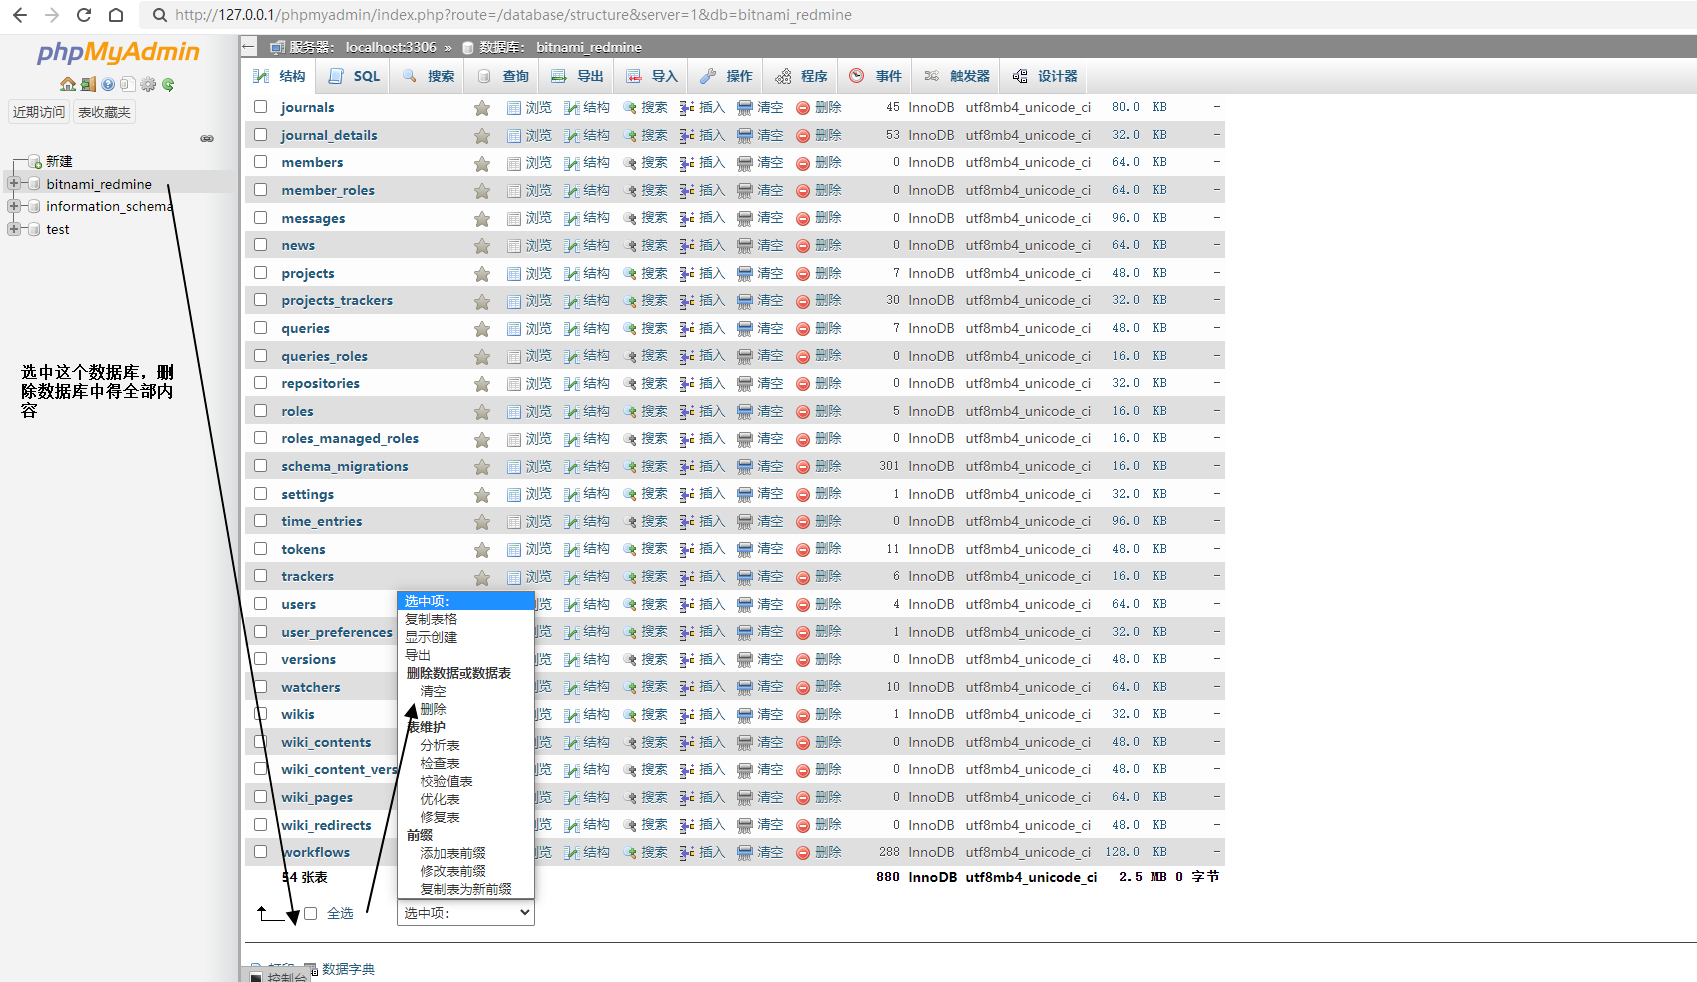
Task: Click structure icon for queries table
Action: (x=572, y=328)
